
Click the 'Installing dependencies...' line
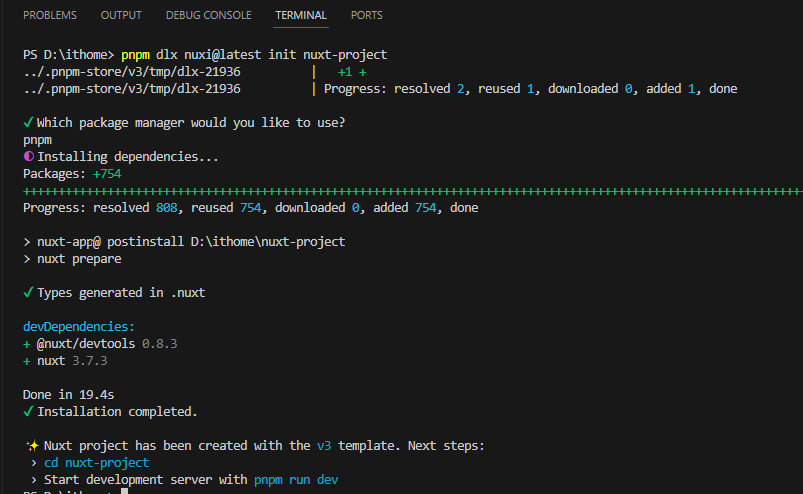coord(121,157)
